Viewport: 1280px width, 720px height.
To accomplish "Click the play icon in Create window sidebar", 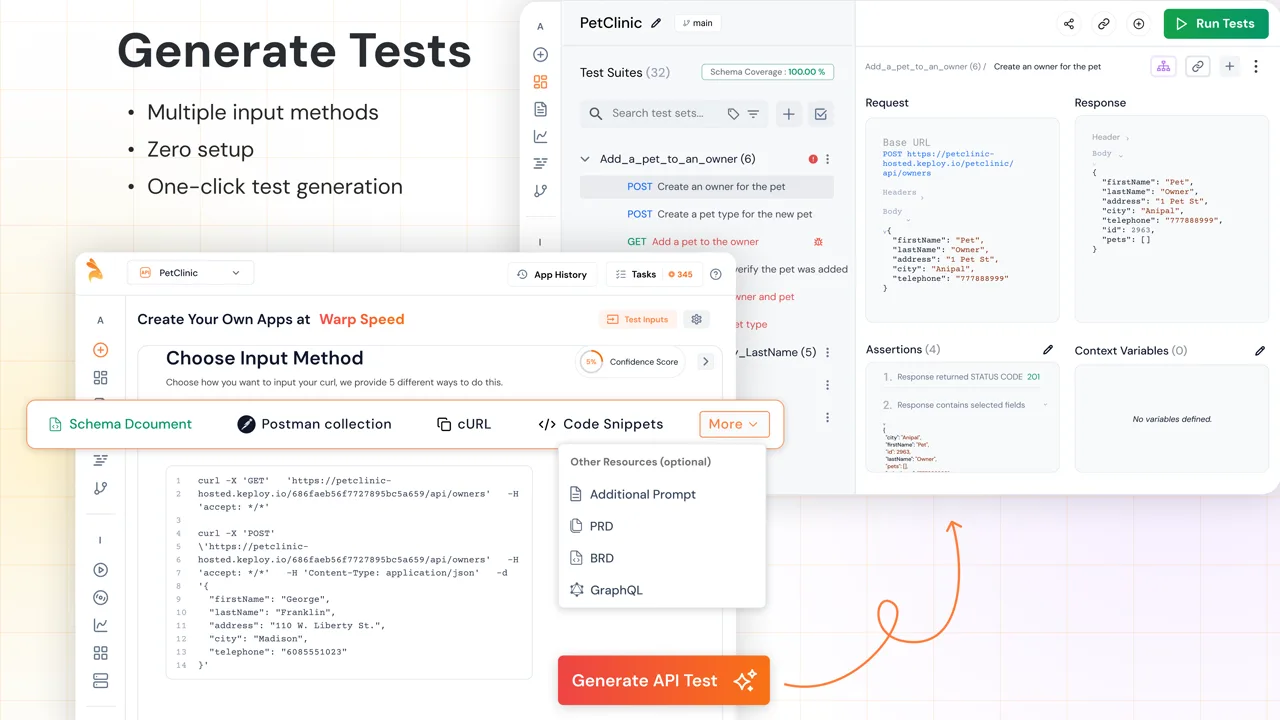I will coord(100,570).
